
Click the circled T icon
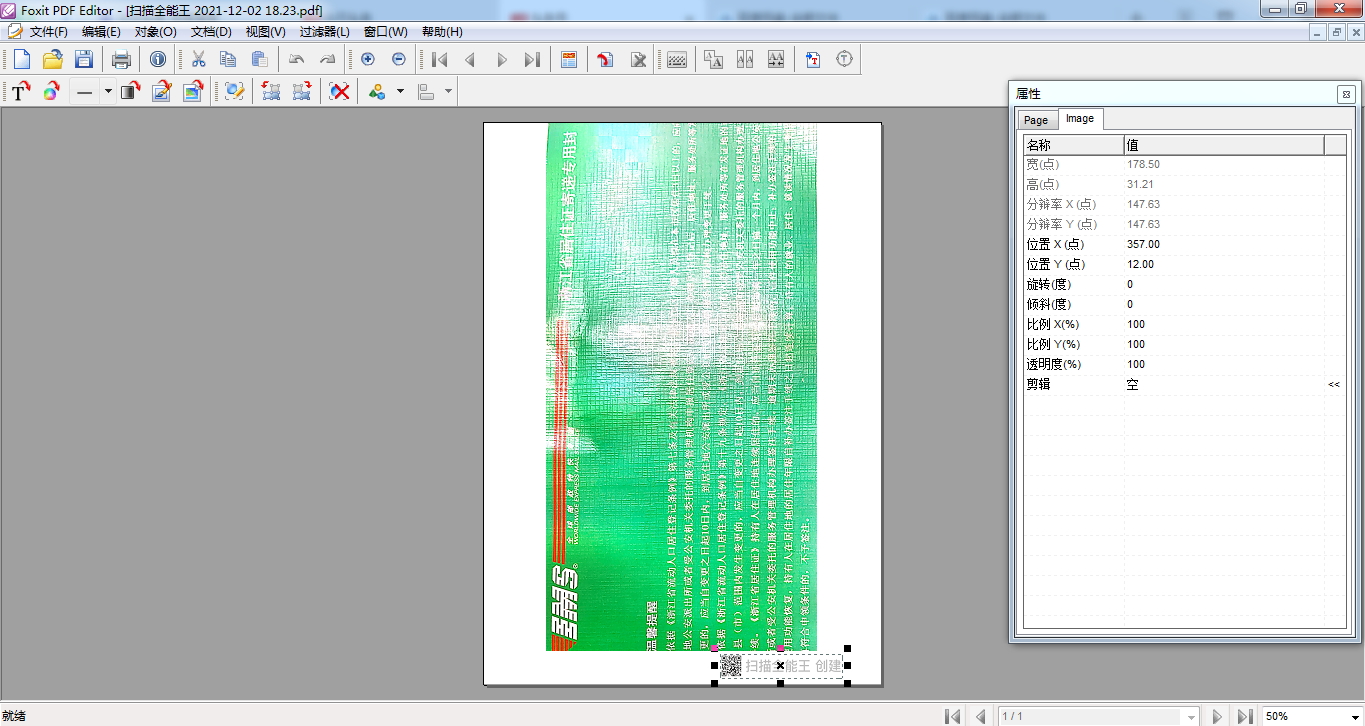[845, 59]
